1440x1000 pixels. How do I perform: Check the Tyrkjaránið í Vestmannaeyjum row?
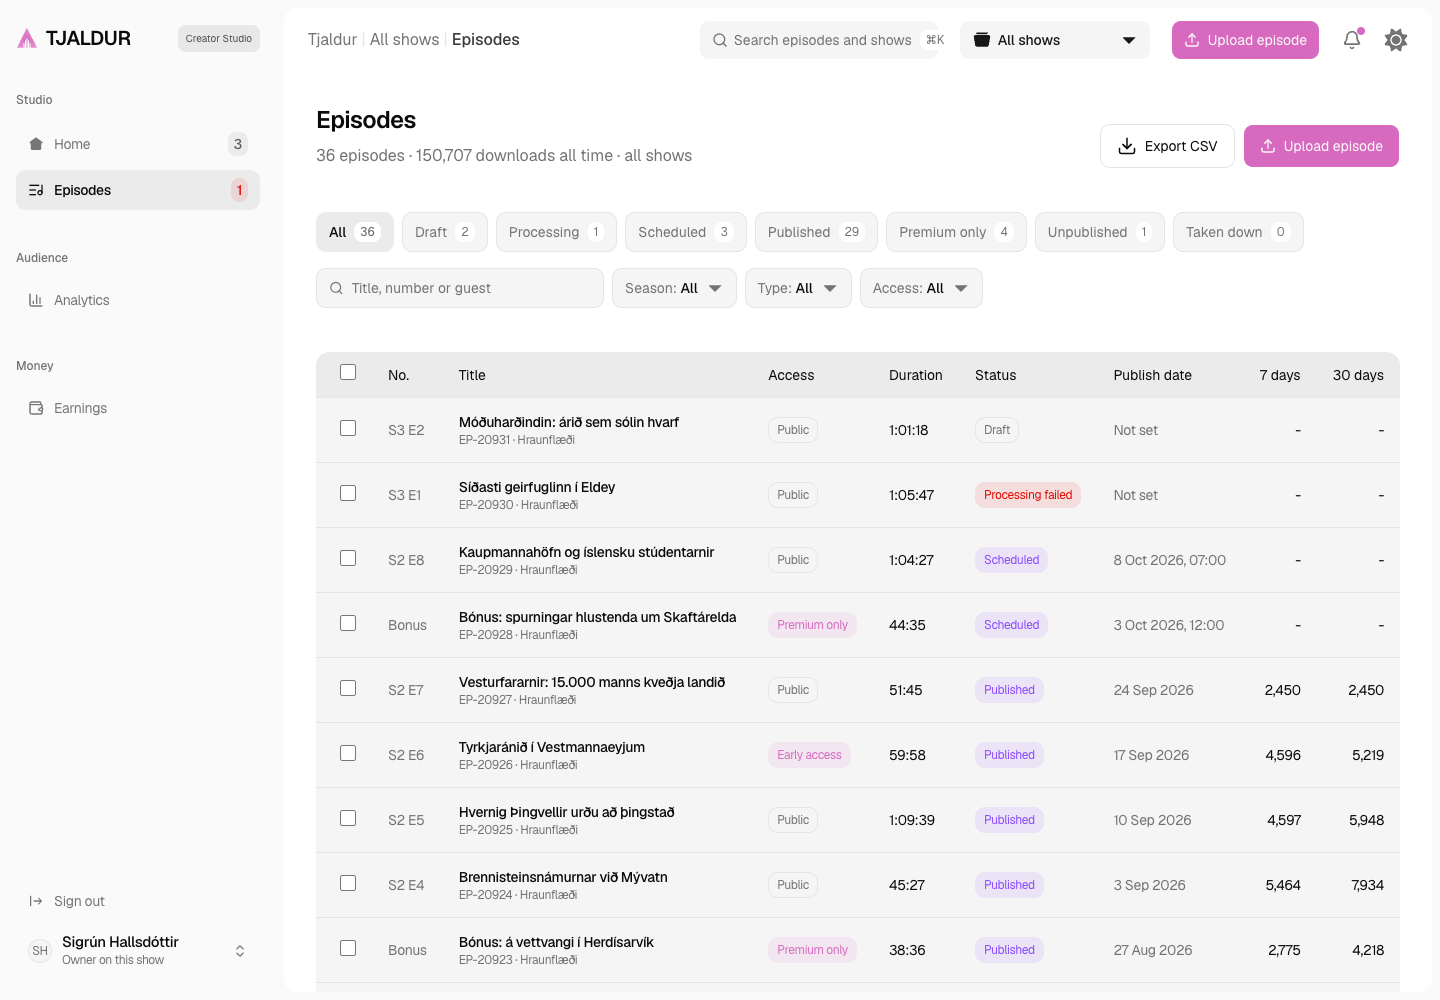tap(348, 753)
